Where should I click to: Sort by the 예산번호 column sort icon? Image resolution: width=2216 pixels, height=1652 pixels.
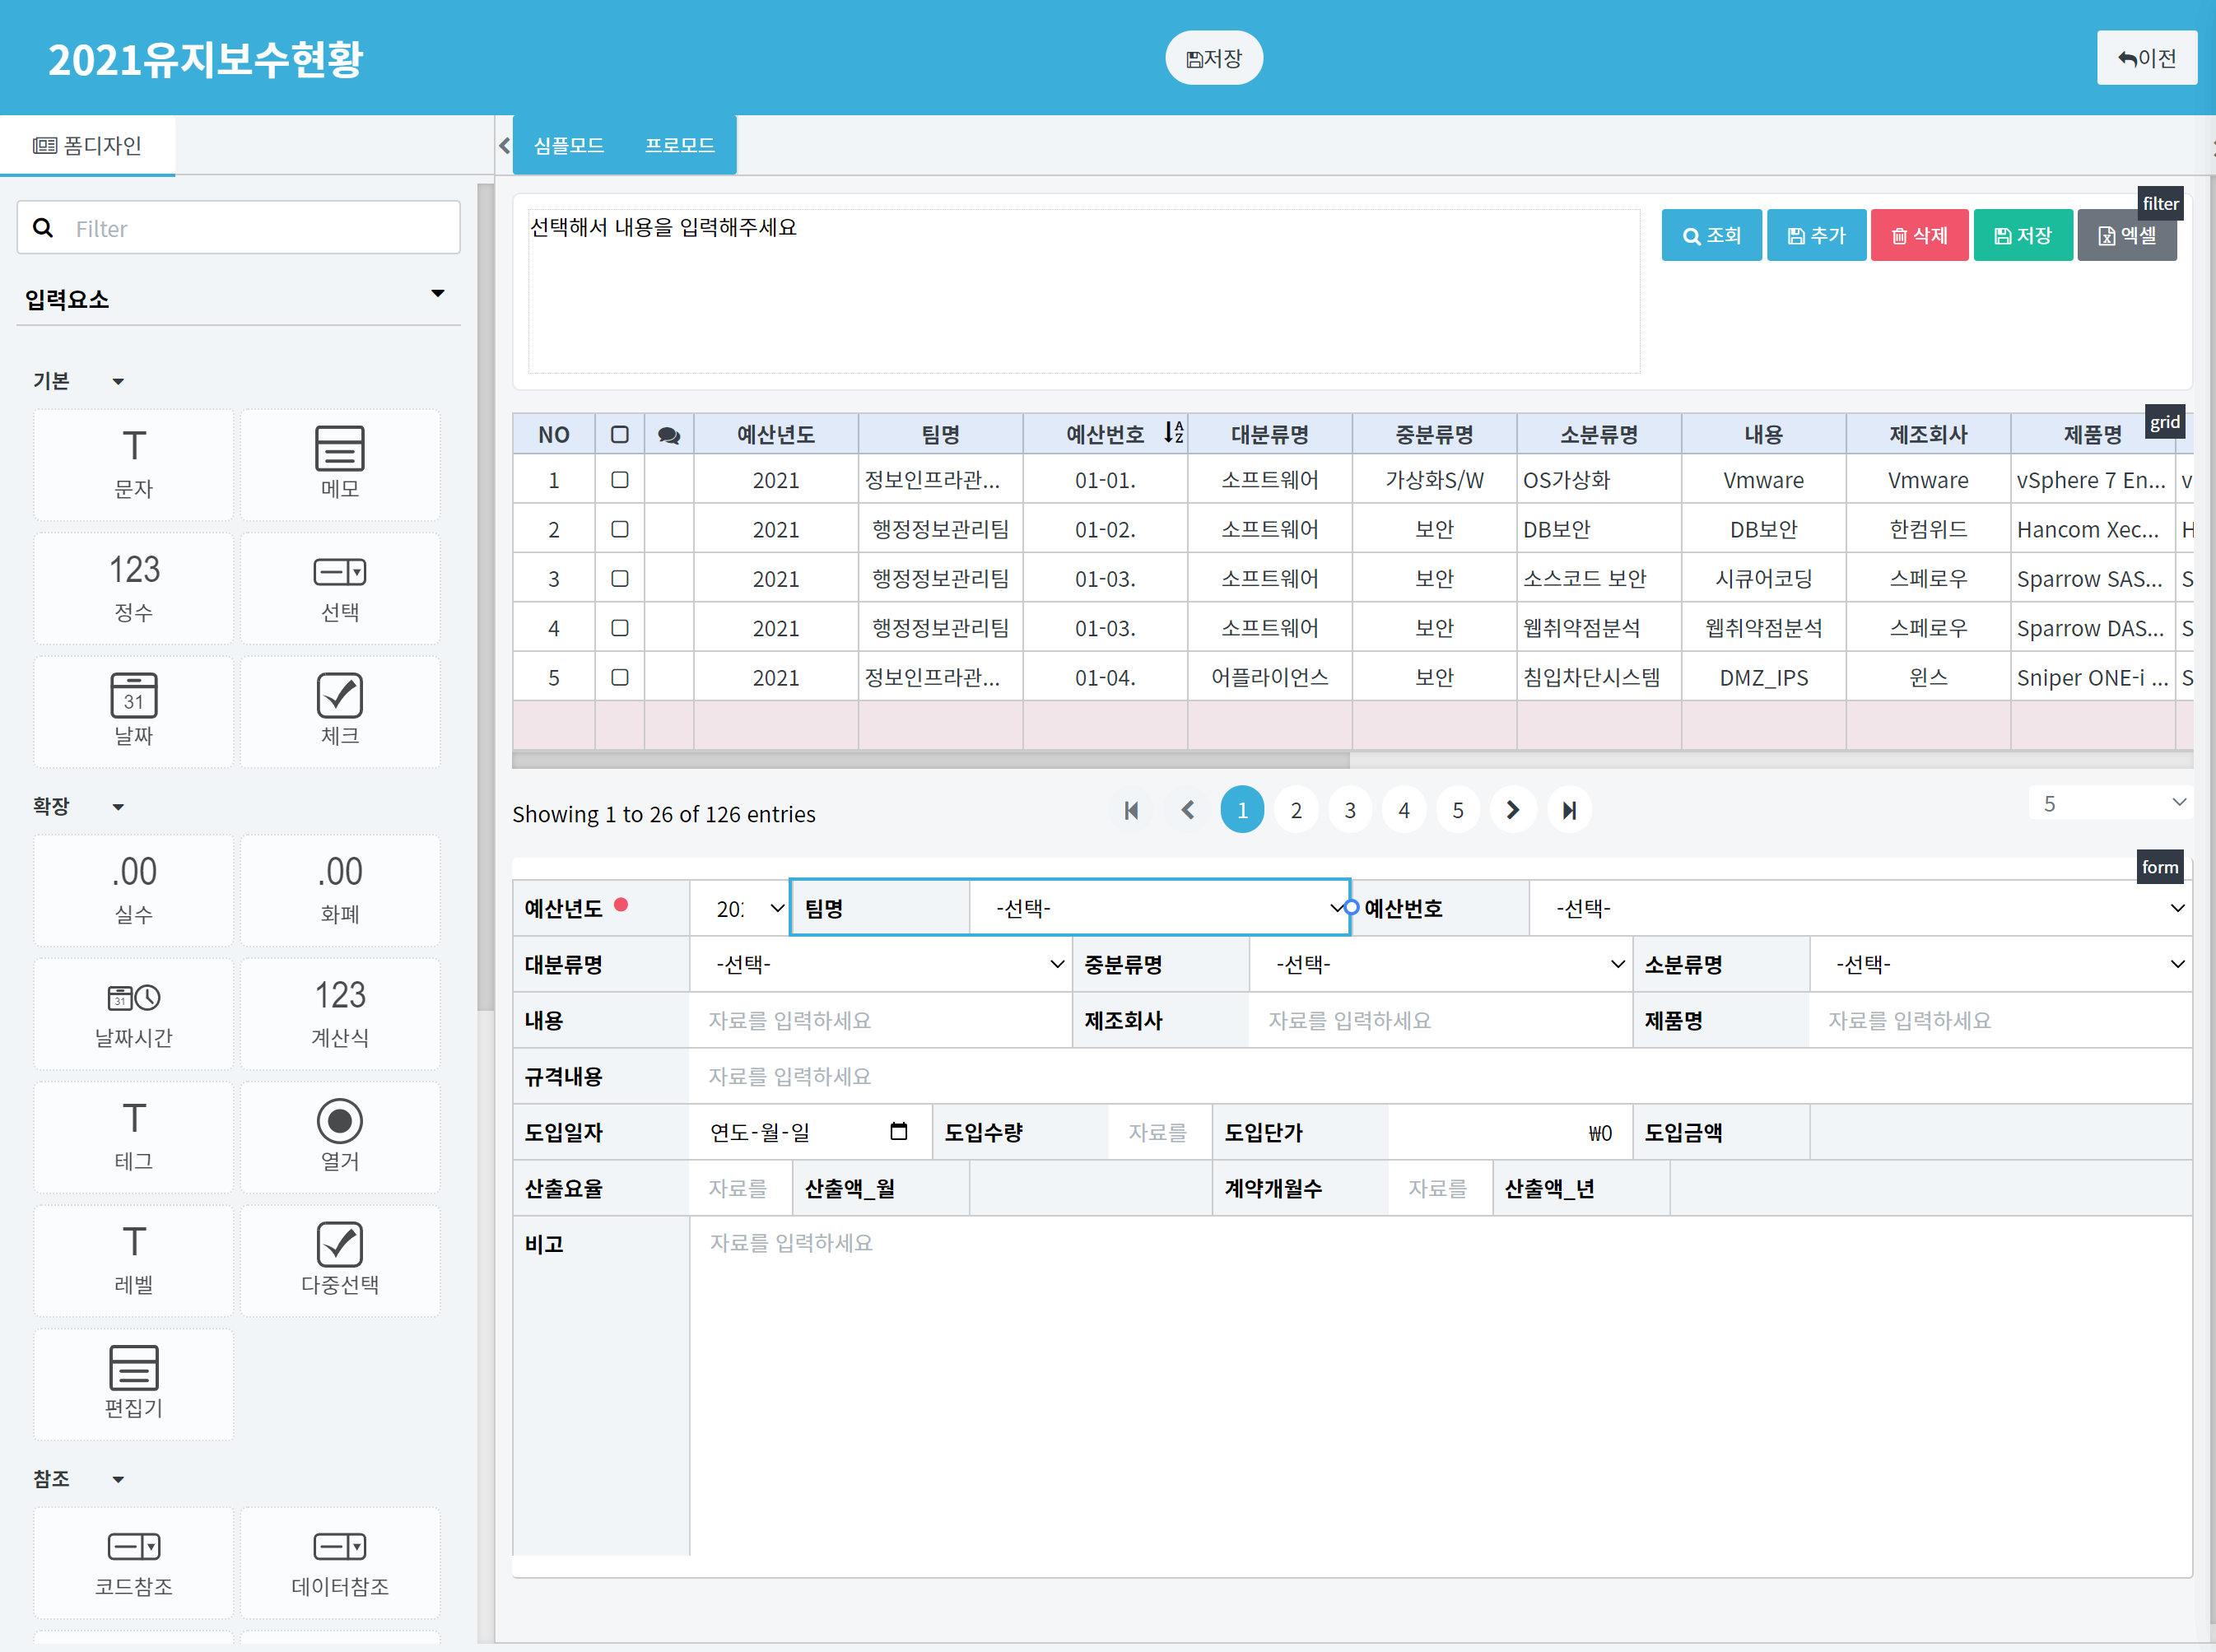point(1173,433)
